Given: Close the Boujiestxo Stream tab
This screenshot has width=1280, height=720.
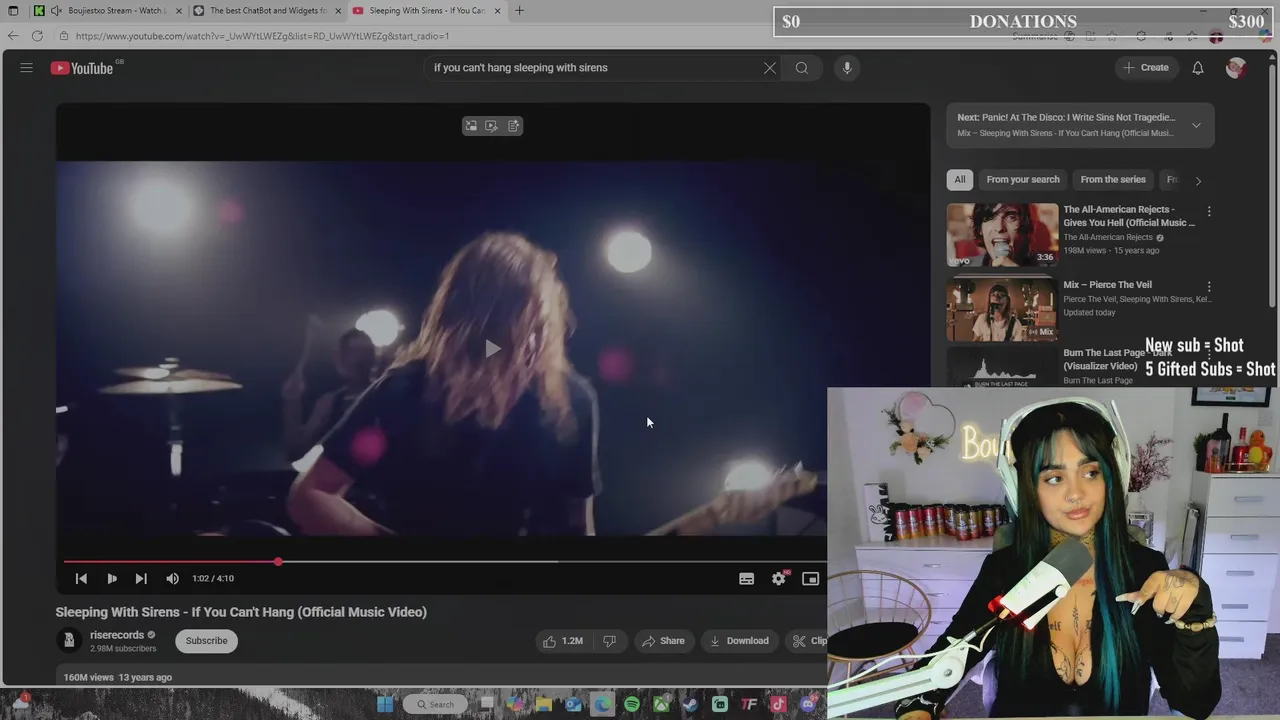Looking at the screenshot, I should click(179, 11).
